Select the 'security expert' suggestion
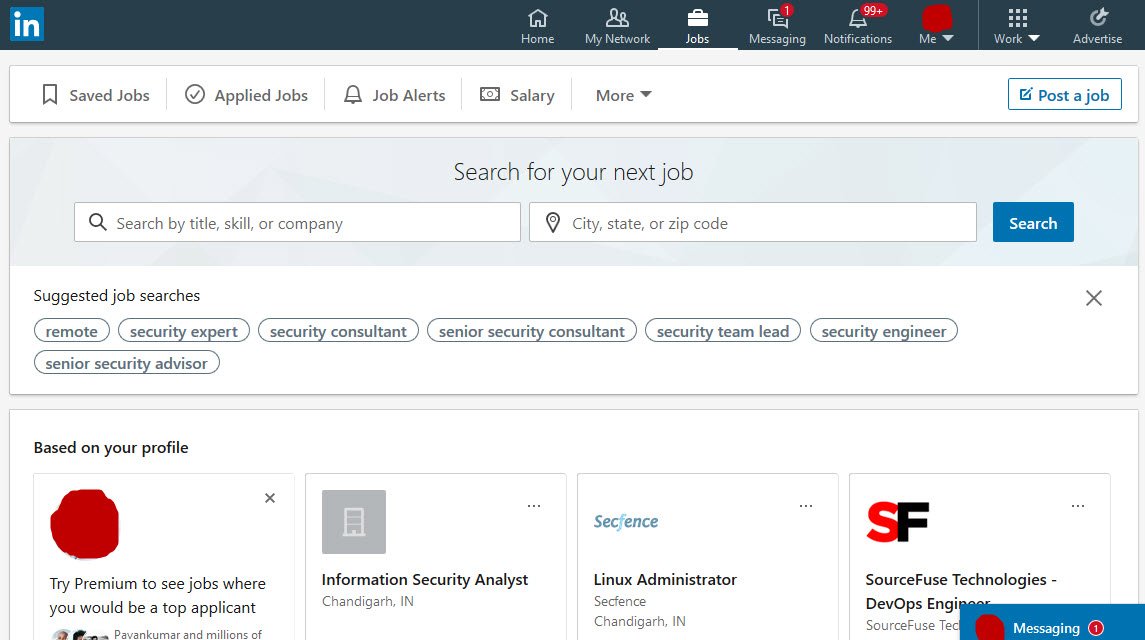The height and width of the screenshot is (640, 1145). click(184, 331)
